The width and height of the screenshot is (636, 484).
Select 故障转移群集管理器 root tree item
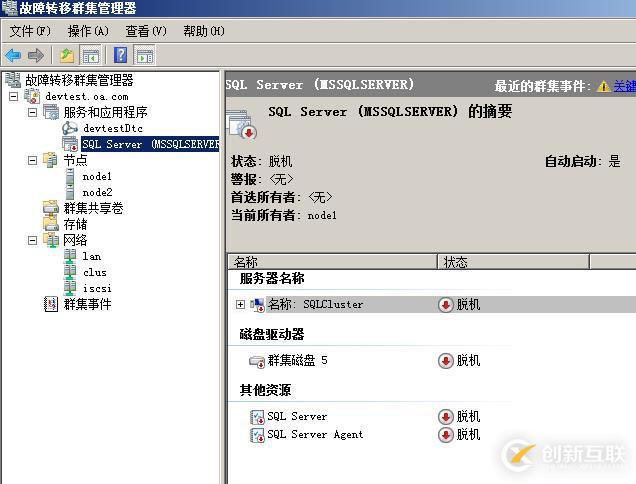pyautogui.click(x=79, y=80)
